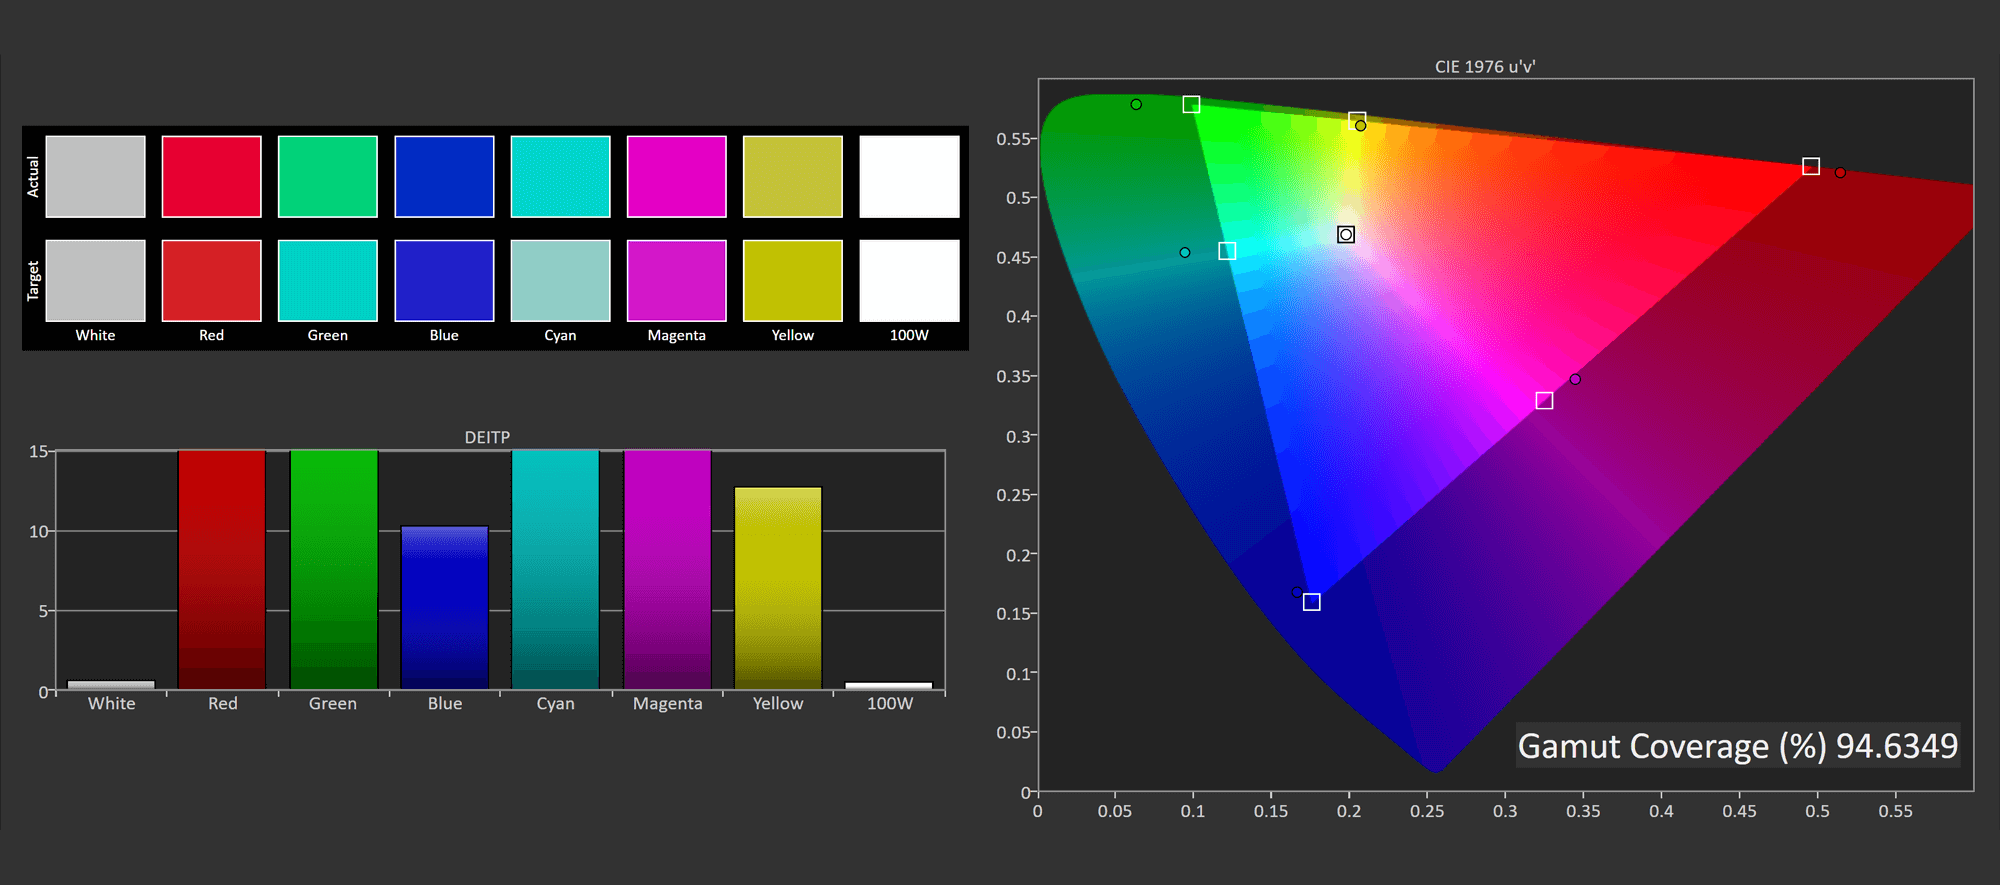Click the Actual Magenta color swatch
Screen dimensions: 2000x885
coord(676,177)
